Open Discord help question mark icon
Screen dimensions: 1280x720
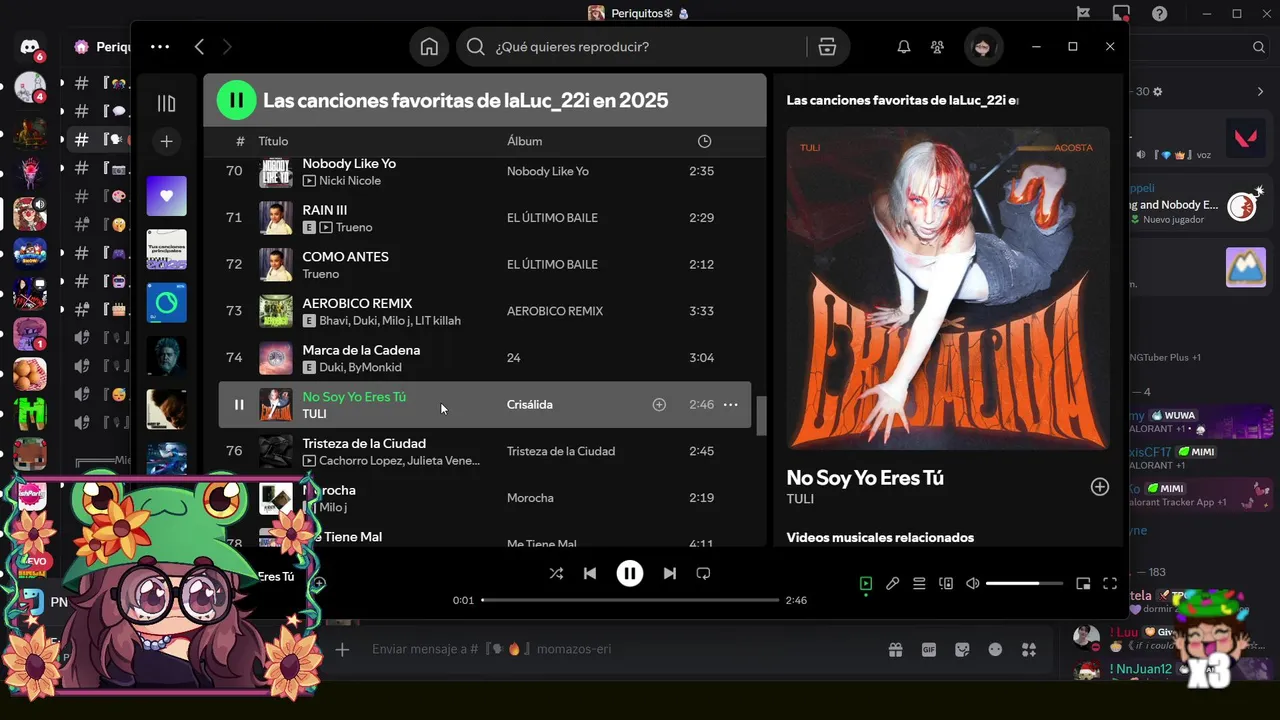(1159, 13)
